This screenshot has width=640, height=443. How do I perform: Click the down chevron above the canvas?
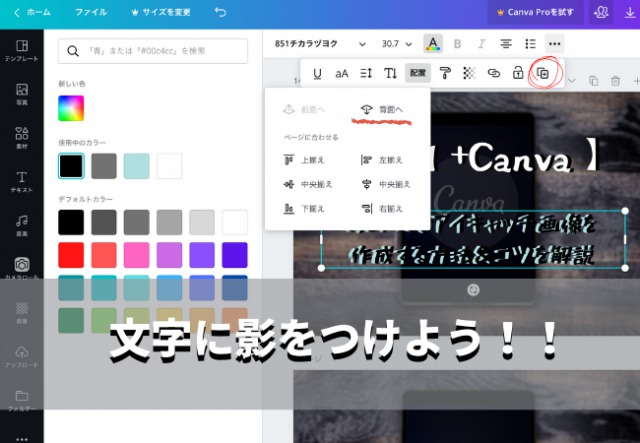coord(571,81)
